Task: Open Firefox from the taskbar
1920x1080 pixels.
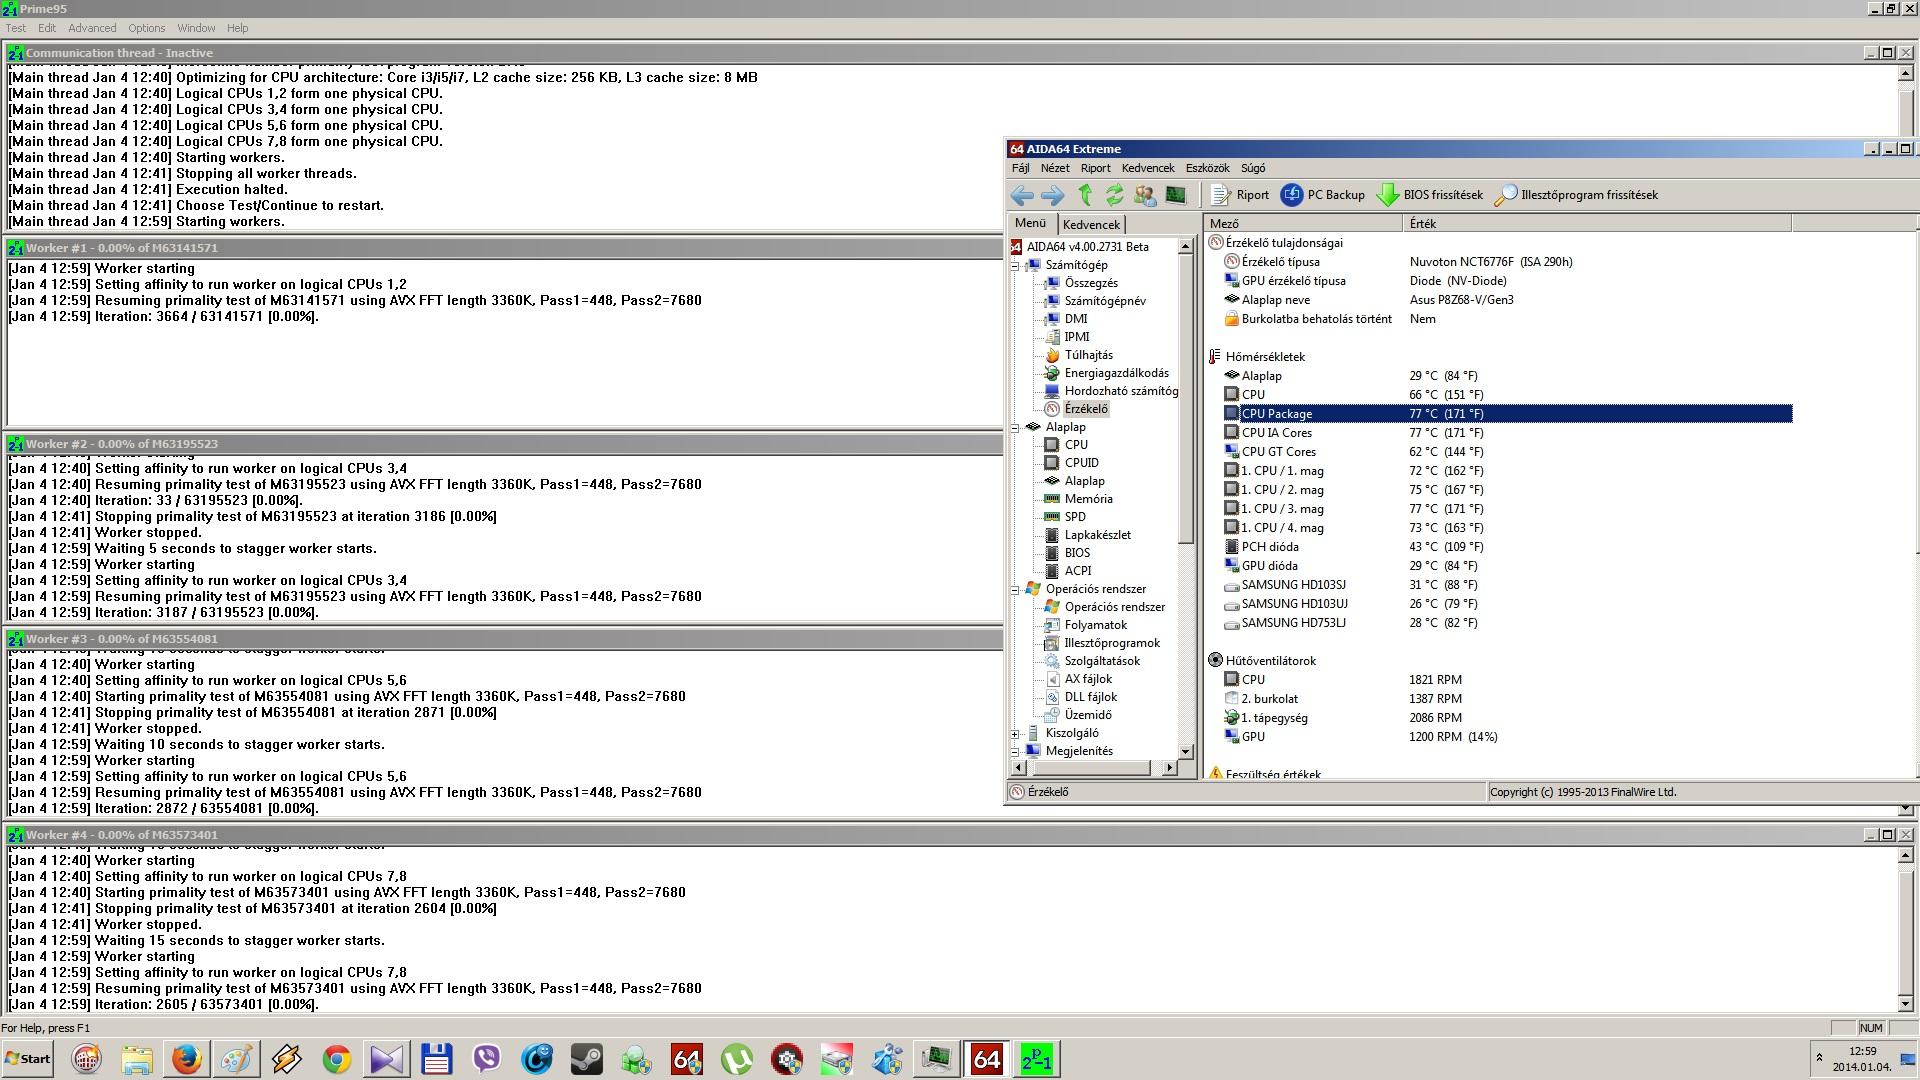Action: (186, 1059)
